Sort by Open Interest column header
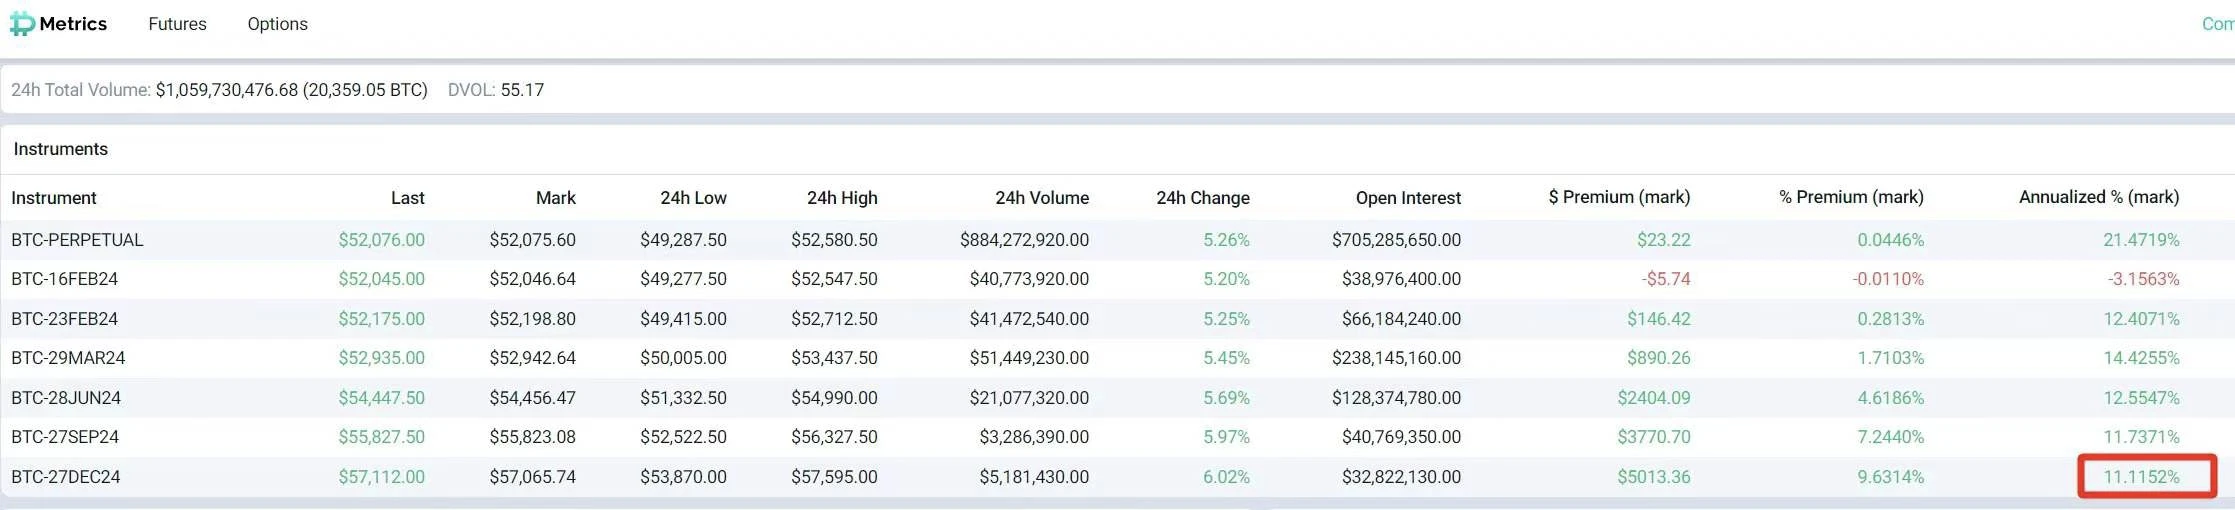The image size is (2235, 510). click(x=1407, y=198)
